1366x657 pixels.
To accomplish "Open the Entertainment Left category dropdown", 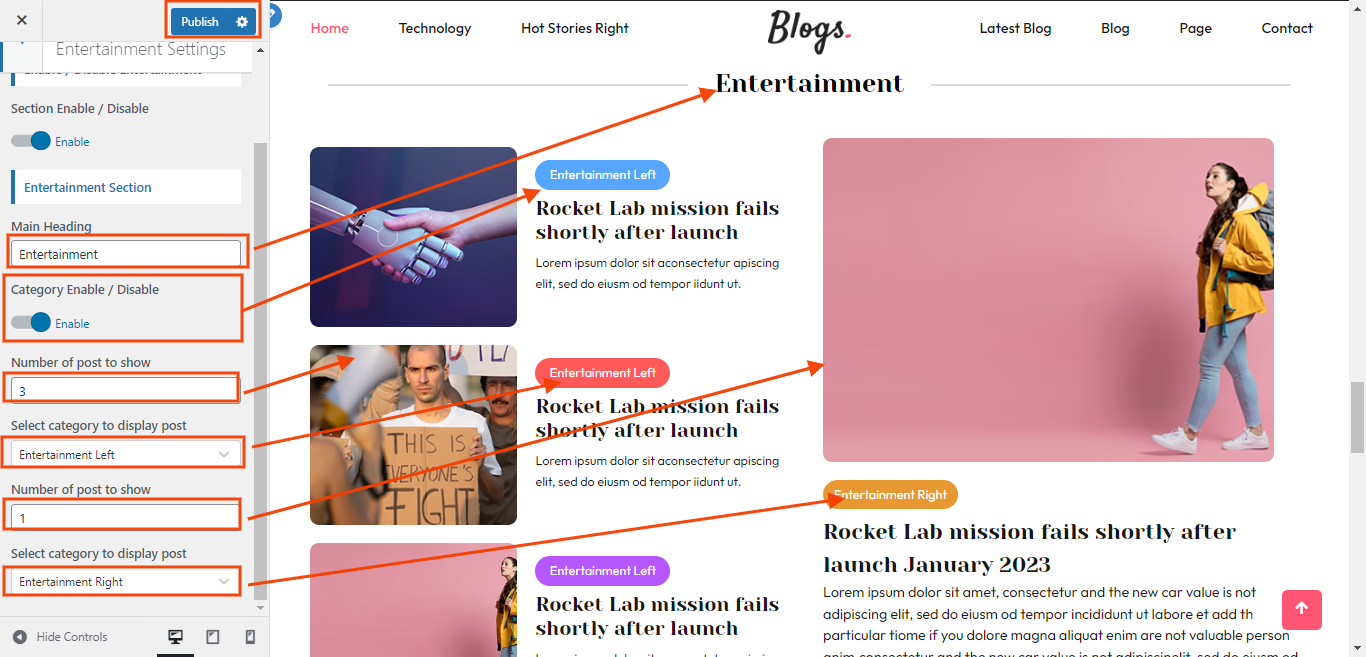I will 126,454.
